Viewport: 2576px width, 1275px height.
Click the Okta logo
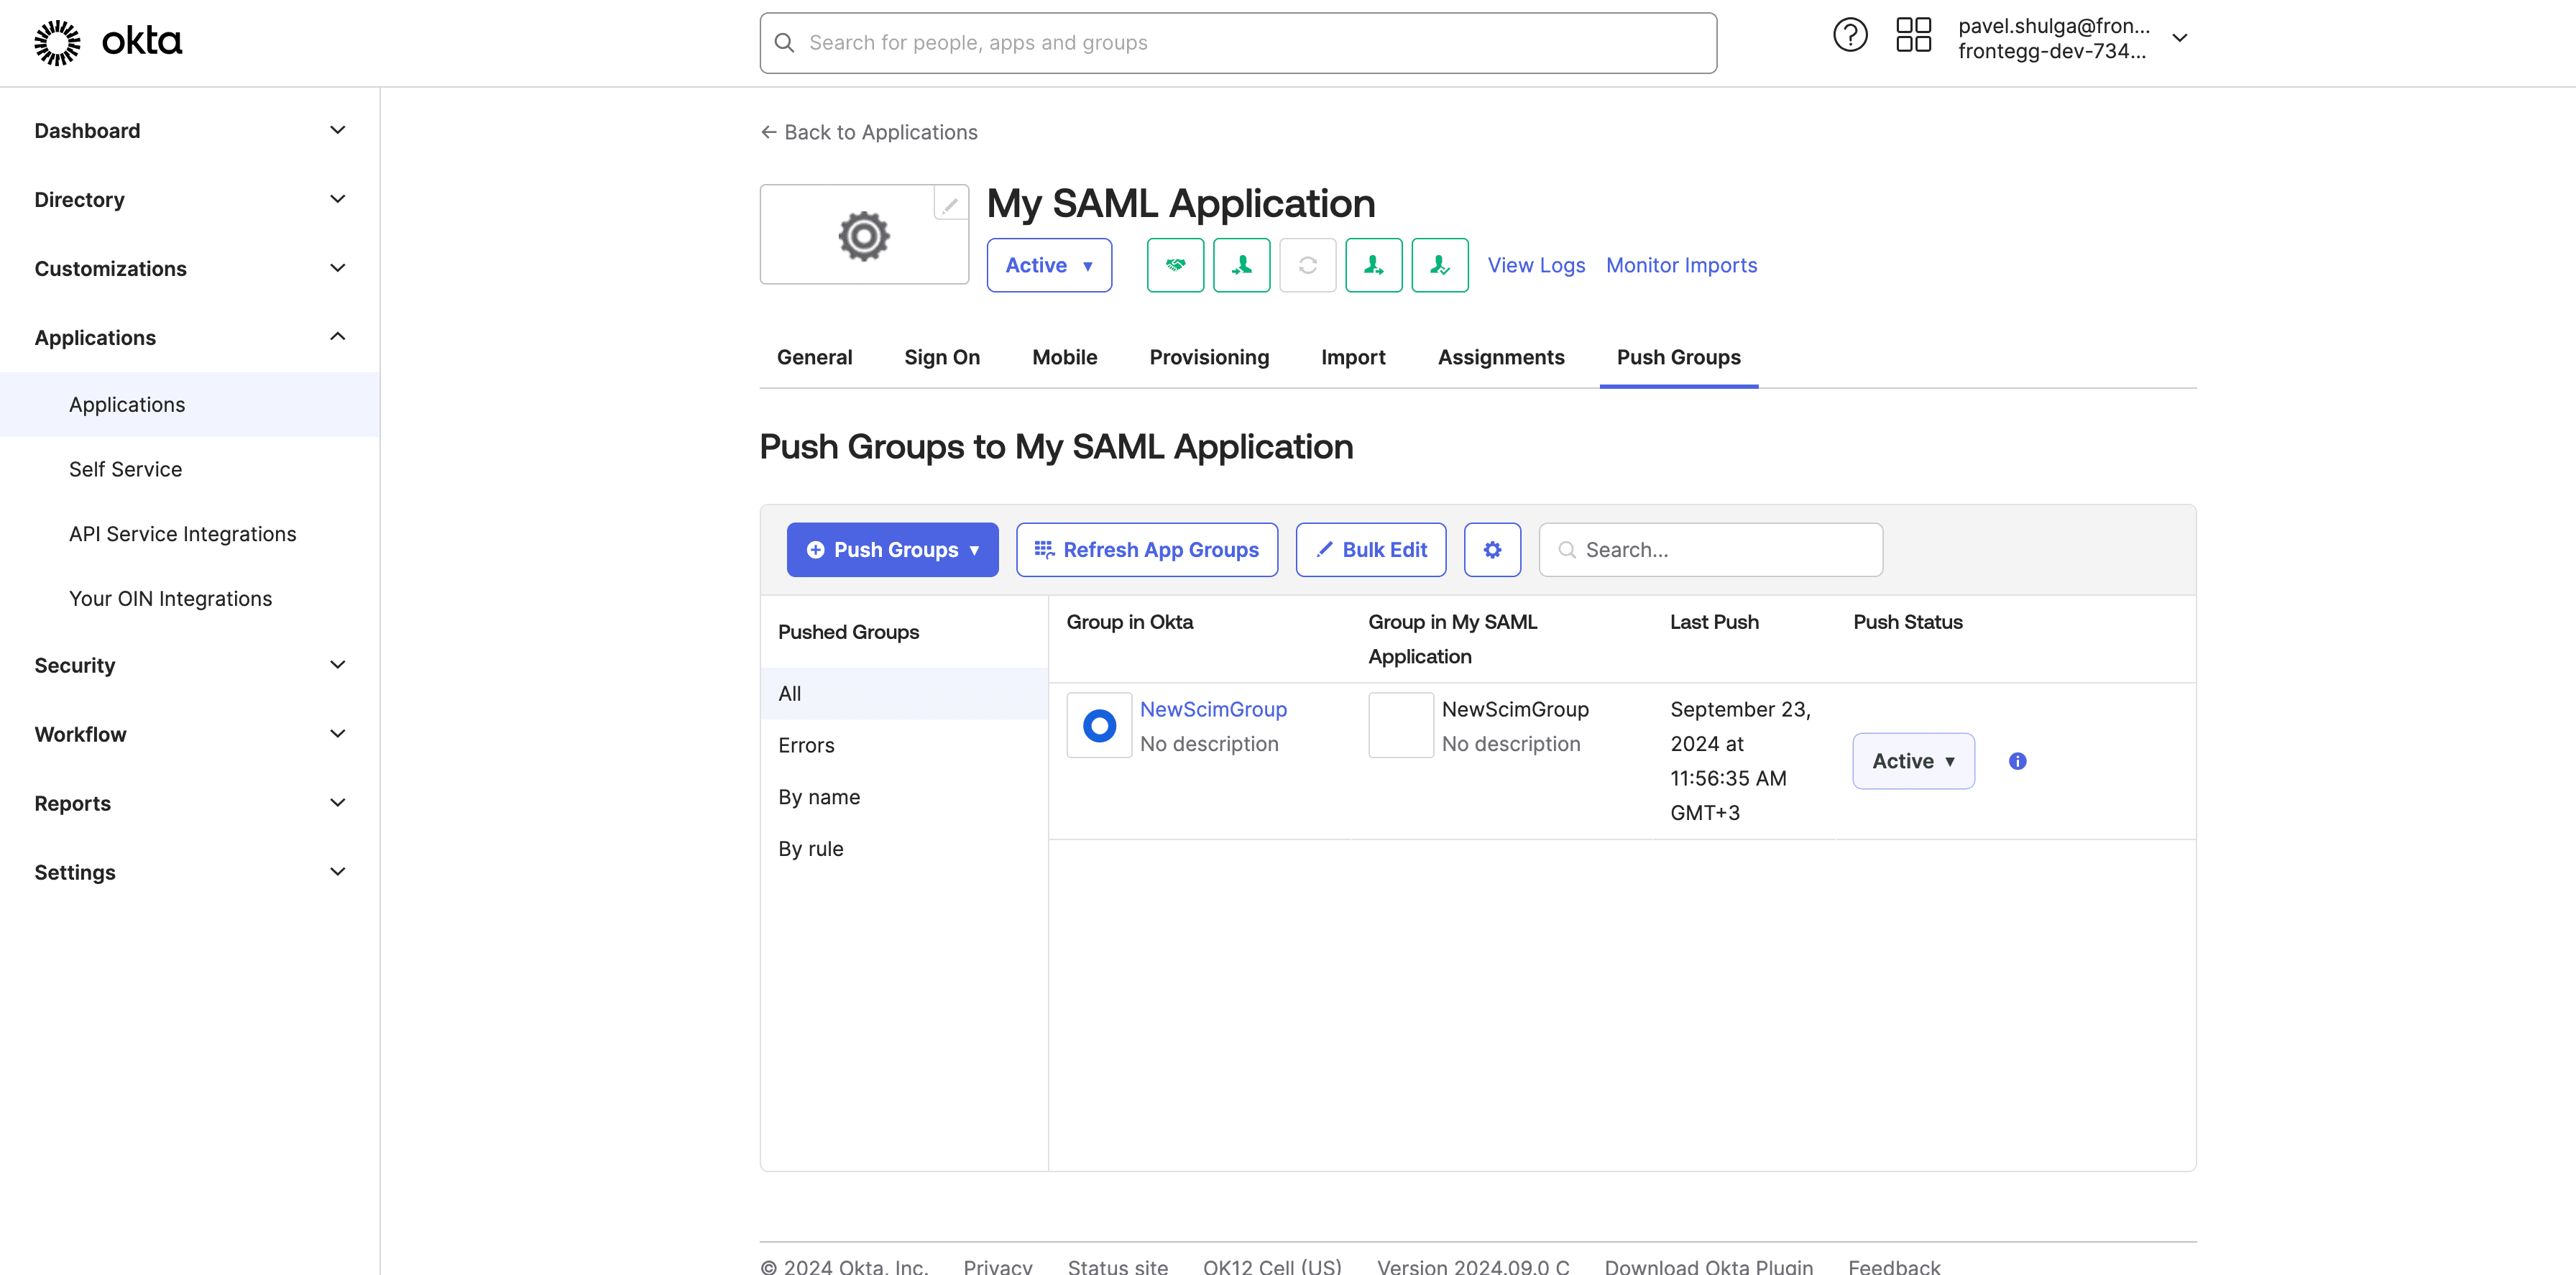click(108, 42)
